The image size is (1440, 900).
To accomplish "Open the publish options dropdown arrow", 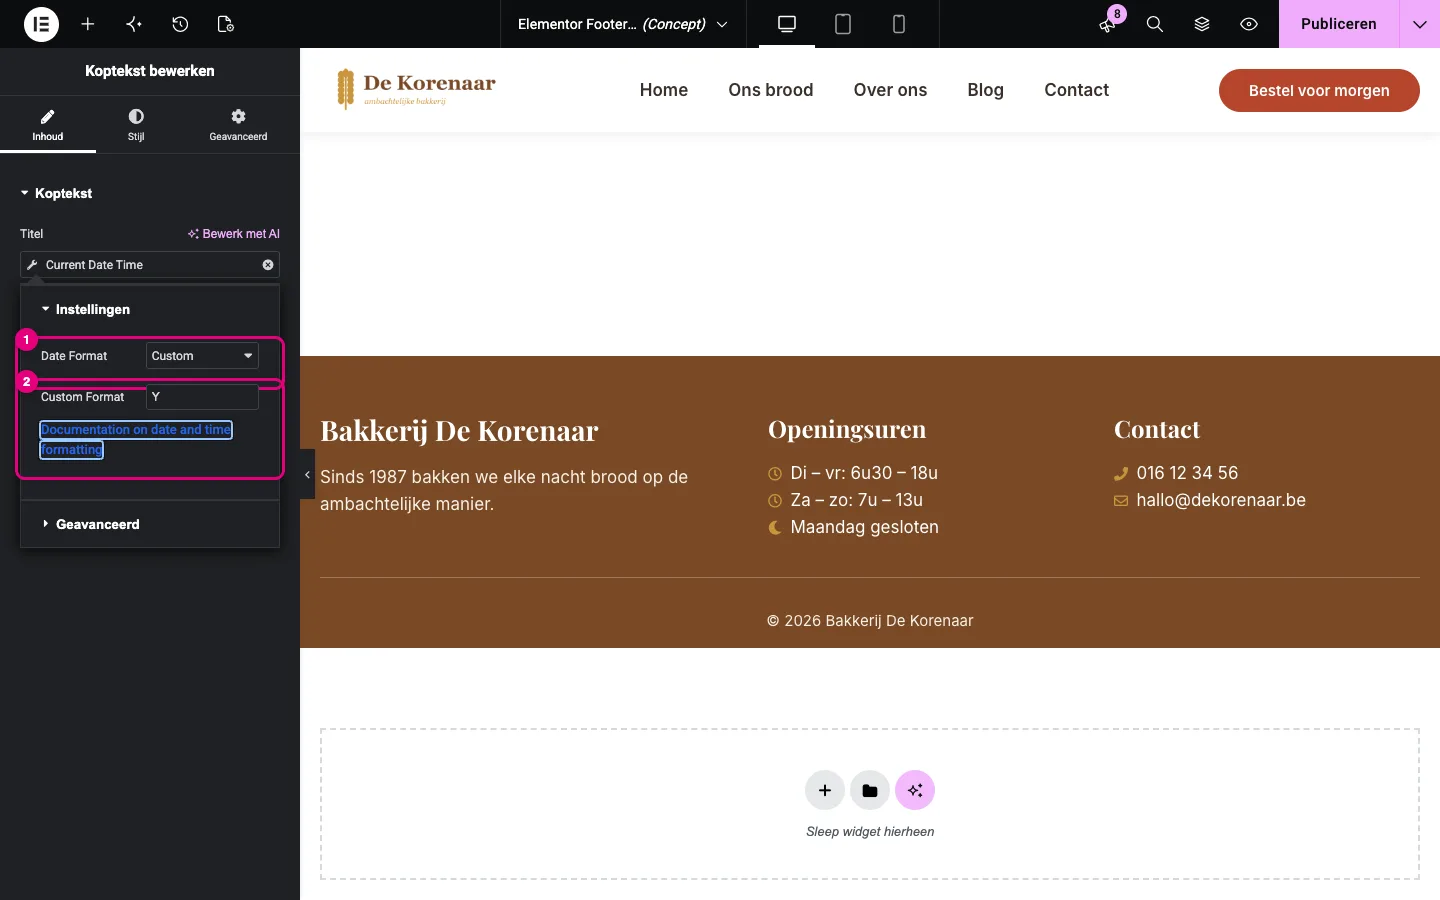I will click(1420, 24).
